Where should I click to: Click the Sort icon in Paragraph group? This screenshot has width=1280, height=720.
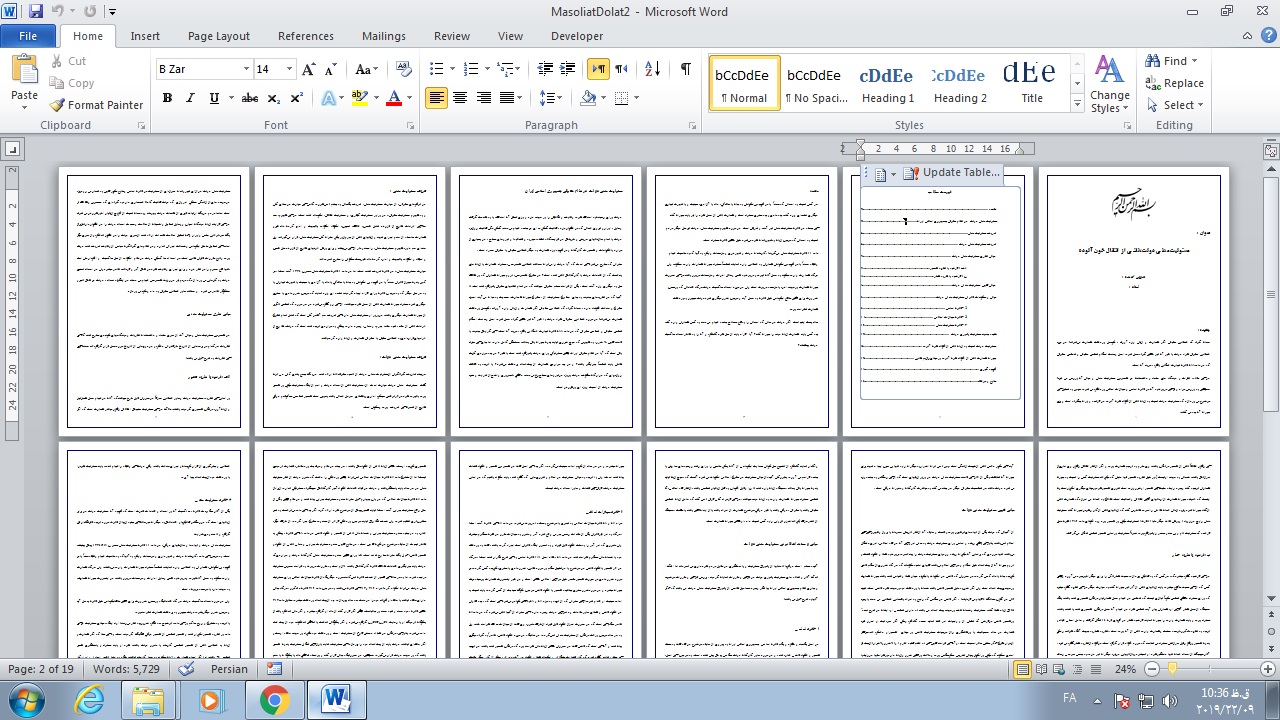pos(652,69)
